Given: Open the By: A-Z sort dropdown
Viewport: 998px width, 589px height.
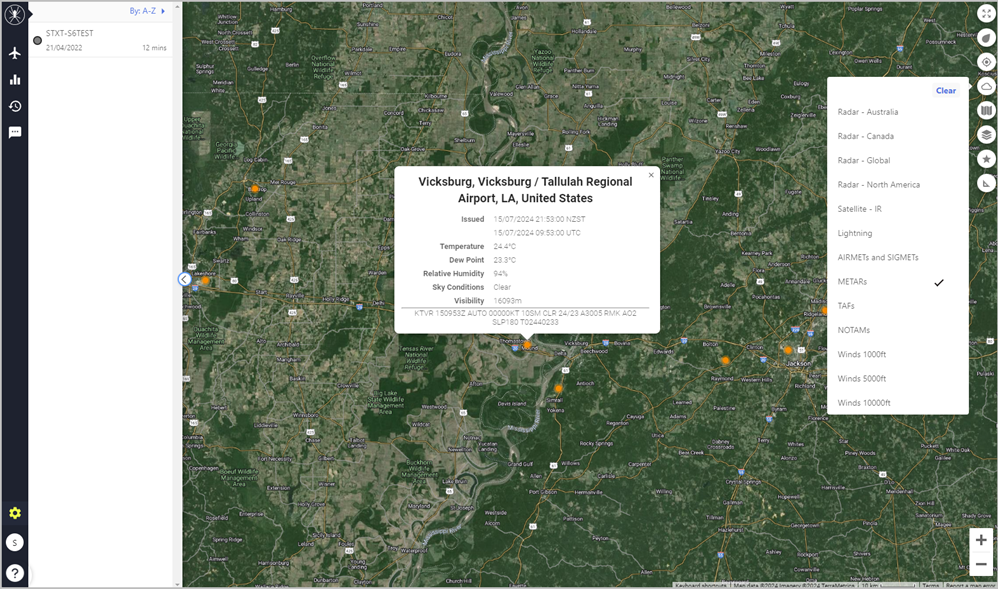Looking at the screenshot, I should [147, 11].
